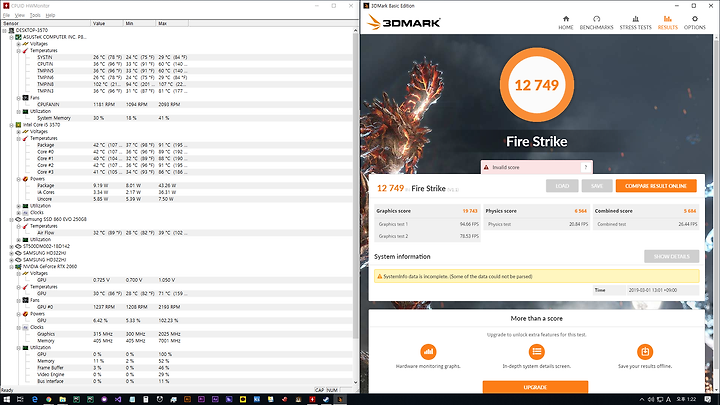Click the Save button in 3DMark
The height and width of the screenshot is (405, 720).
(597, 186)
